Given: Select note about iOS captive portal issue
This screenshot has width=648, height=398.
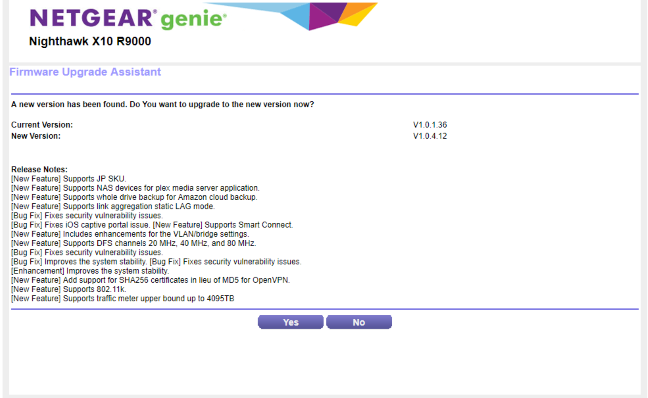Looking at the screenshot, I should click(152, 225).
